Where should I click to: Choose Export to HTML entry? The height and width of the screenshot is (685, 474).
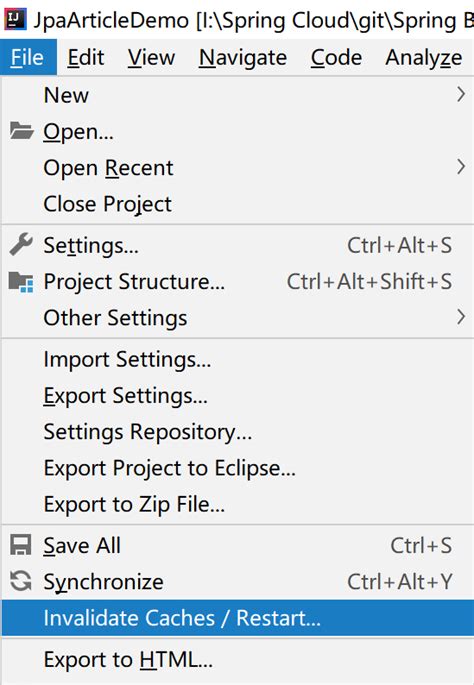coord(238,660)
